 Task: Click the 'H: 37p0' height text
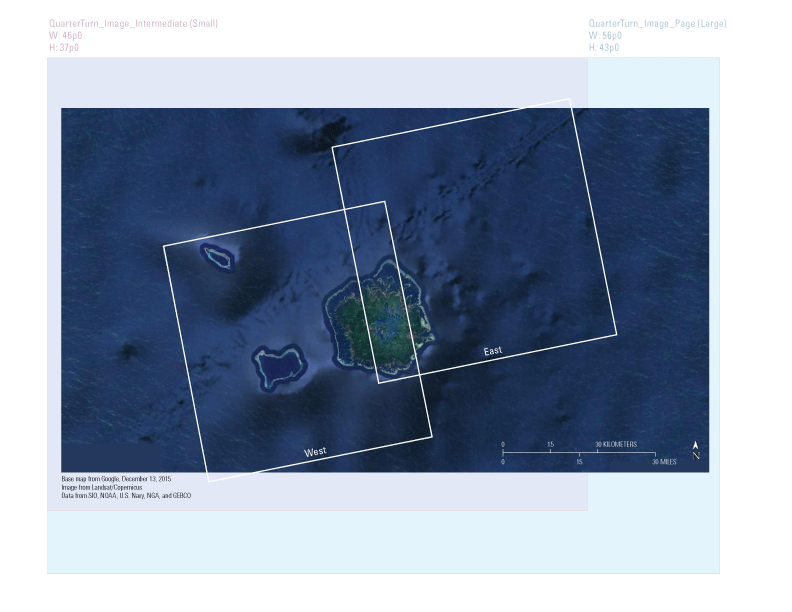point(65,47)
